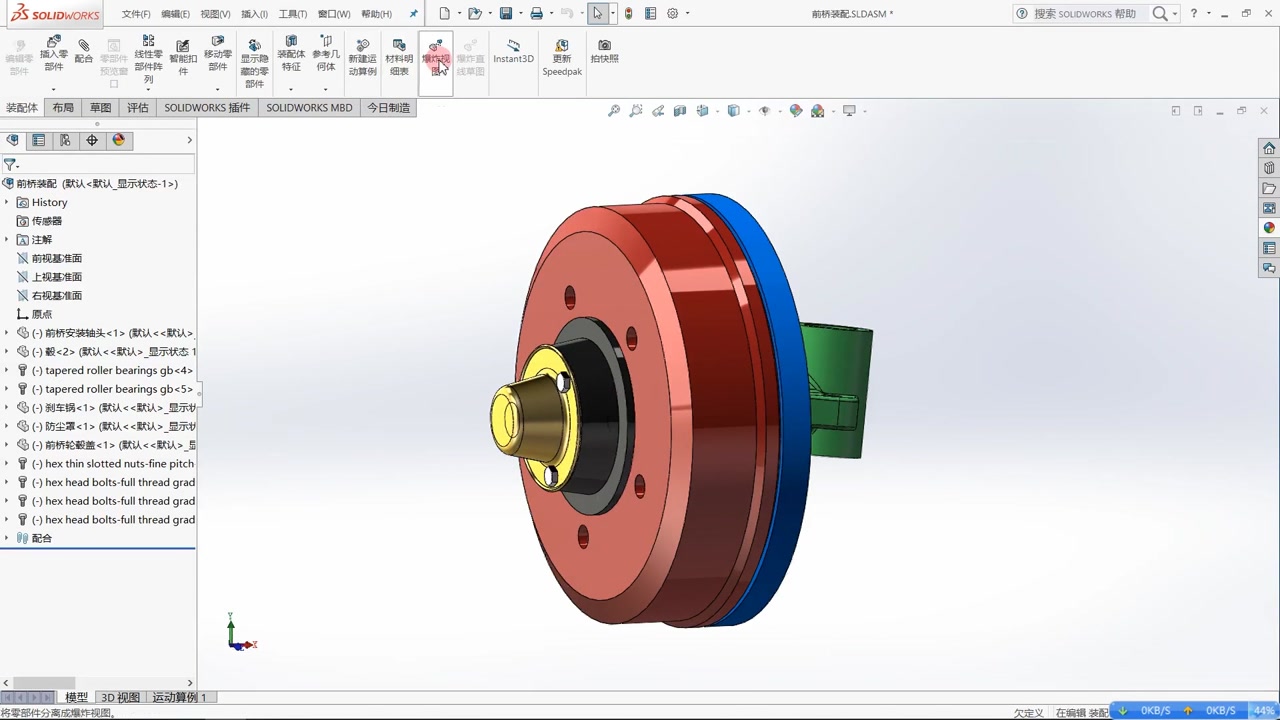
Task: Click the Apply Scene icon
Action: tap(818, 111)
